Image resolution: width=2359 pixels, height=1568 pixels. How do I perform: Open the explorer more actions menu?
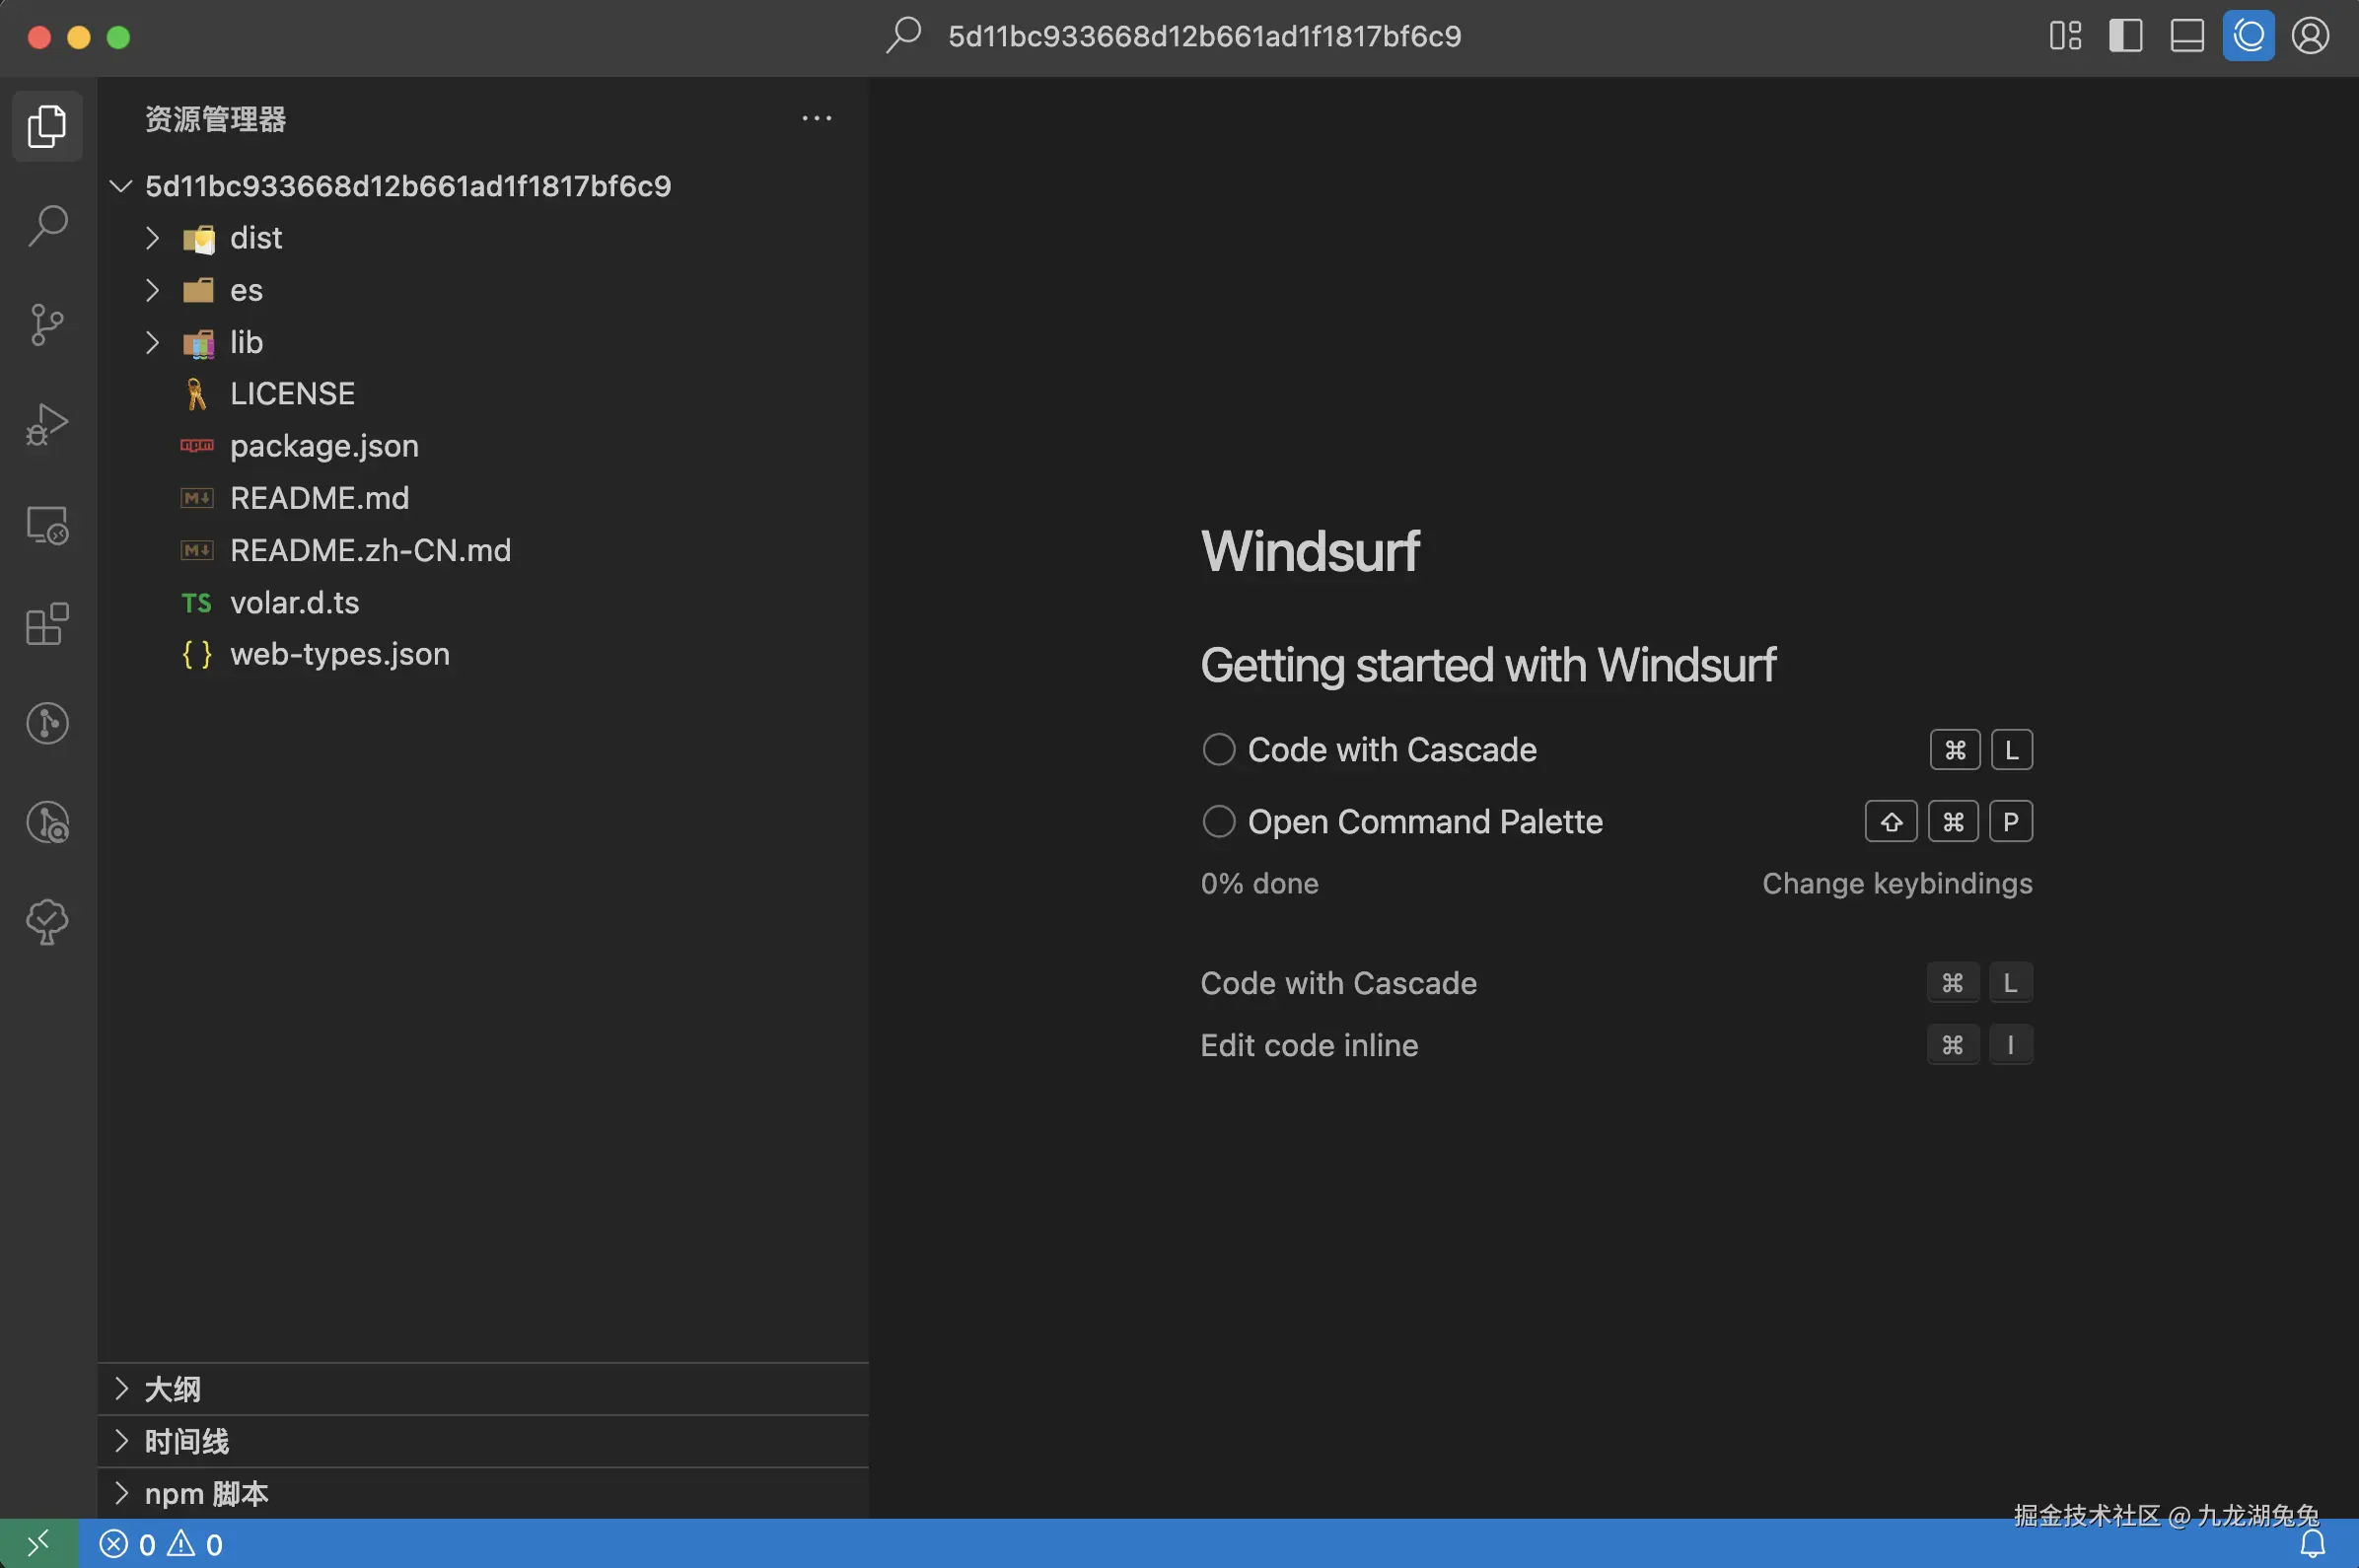816,119
